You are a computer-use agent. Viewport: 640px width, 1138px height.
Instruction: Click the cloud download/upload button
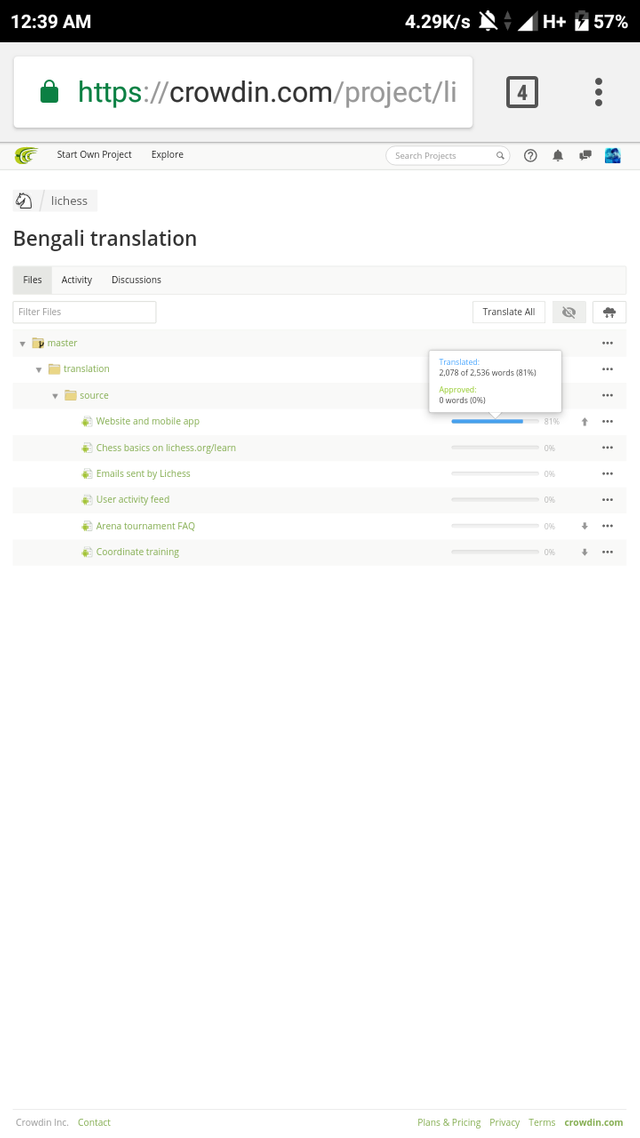coord(609,312)
